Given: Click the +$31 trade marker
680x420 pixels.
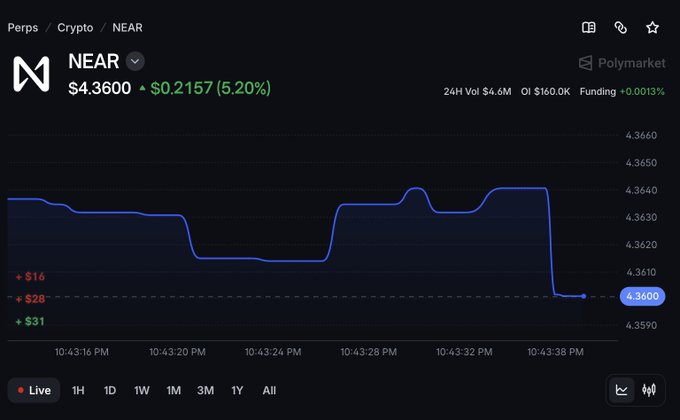Looking at the screenshot, I should [x=30, y=322].
